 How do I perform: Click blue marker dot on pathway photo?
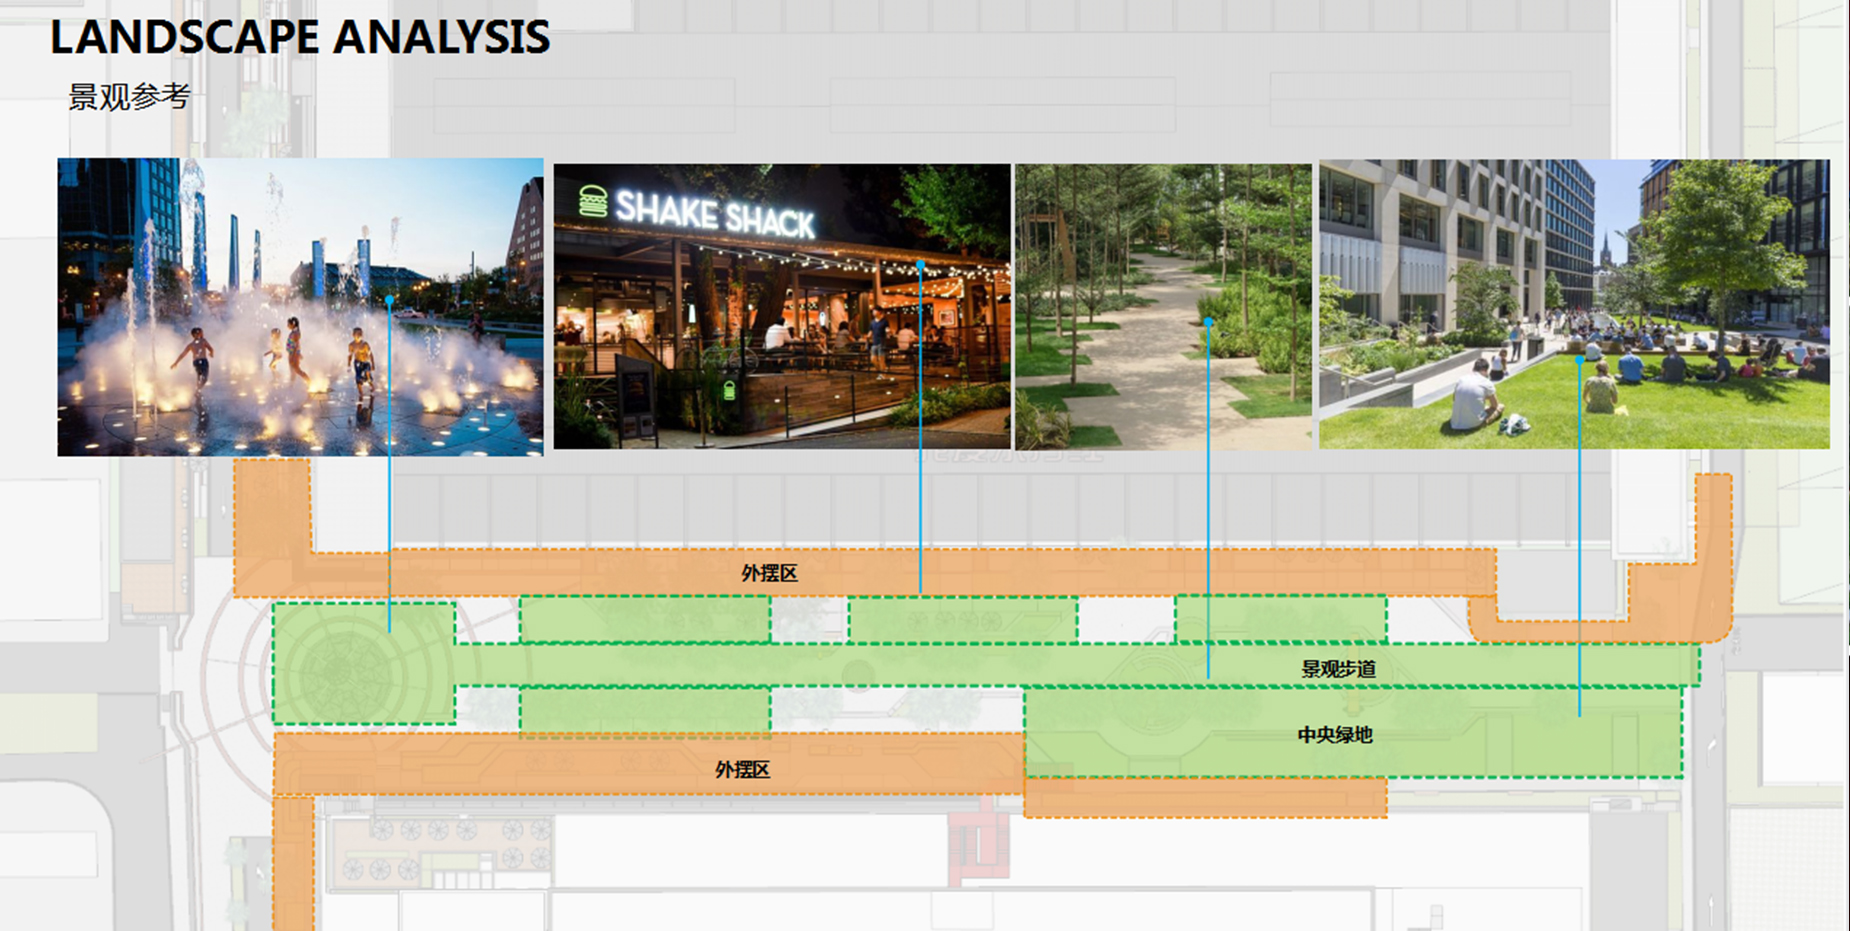(1208, 322)
